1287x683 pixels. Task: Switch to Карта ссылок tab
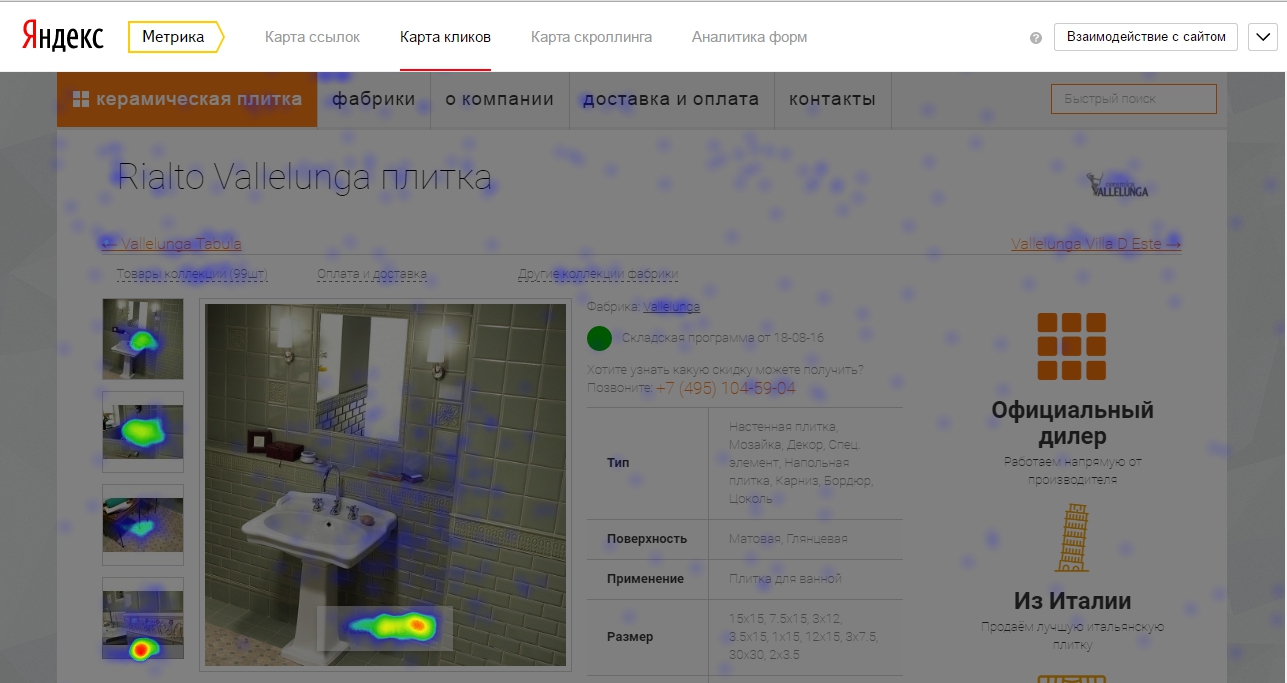pyautogui.click(x=312, y=37)
